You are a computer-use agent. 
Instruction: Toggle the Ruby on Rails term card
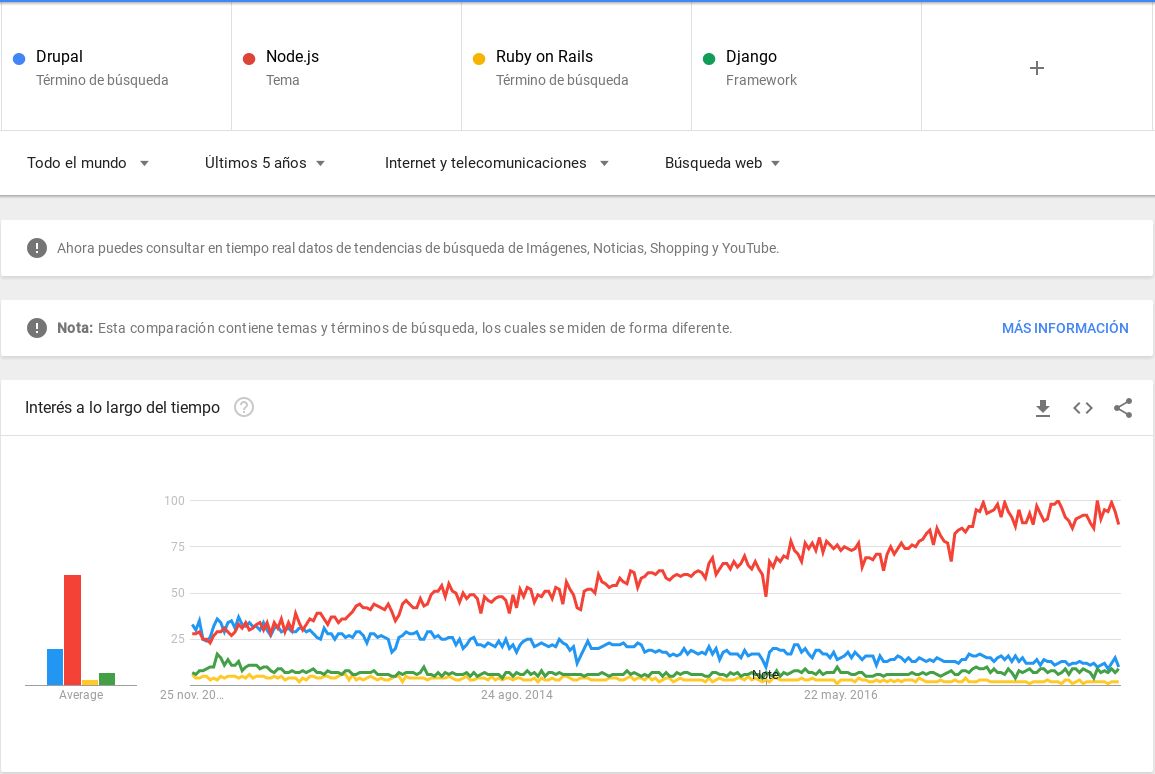pos(575,66)
